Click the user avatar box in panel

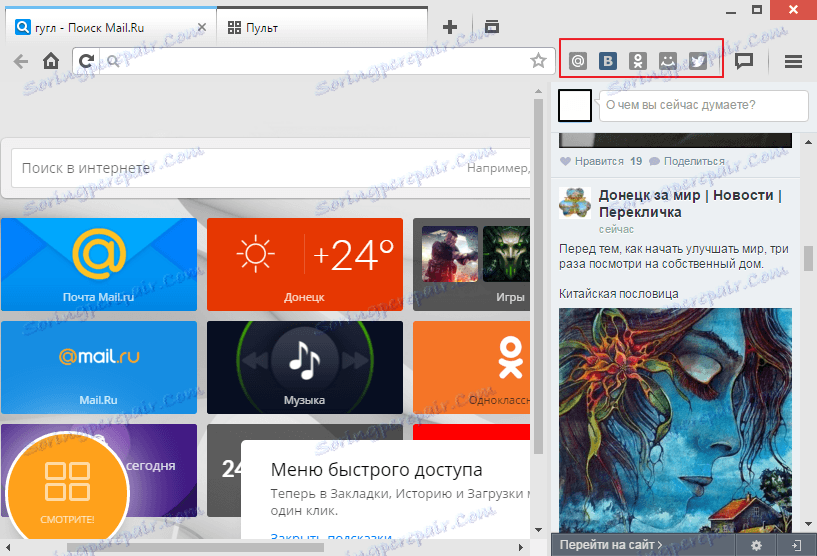point(575,105)
